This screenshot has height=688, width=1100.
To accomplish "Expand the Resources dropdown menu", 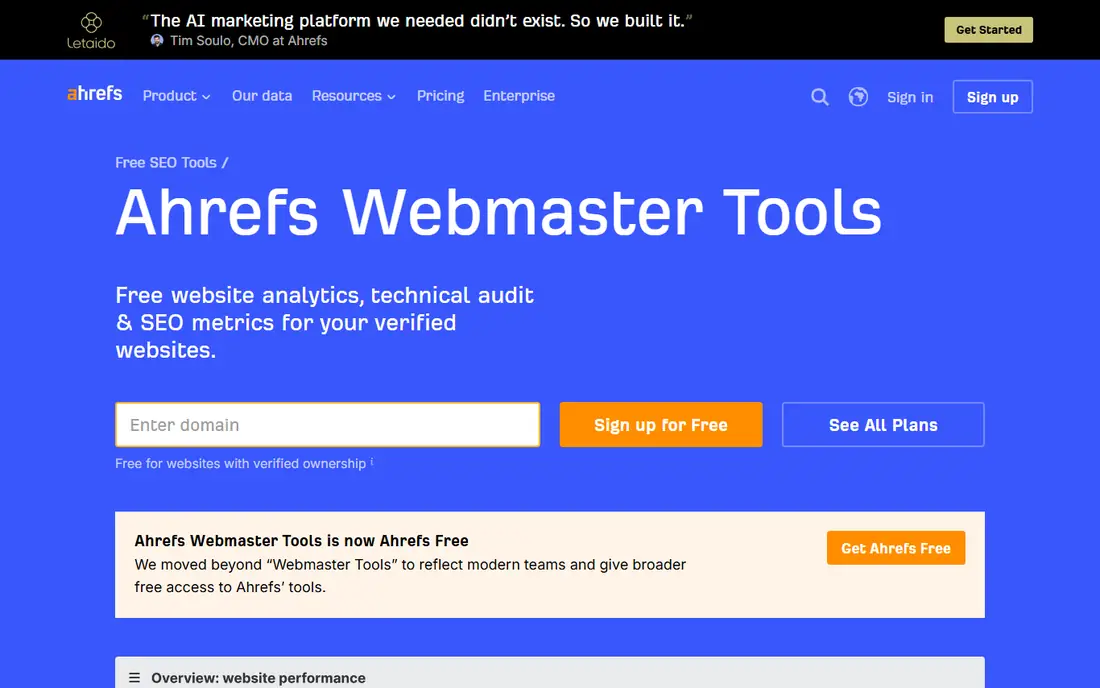I will click(x=354, y=96).
